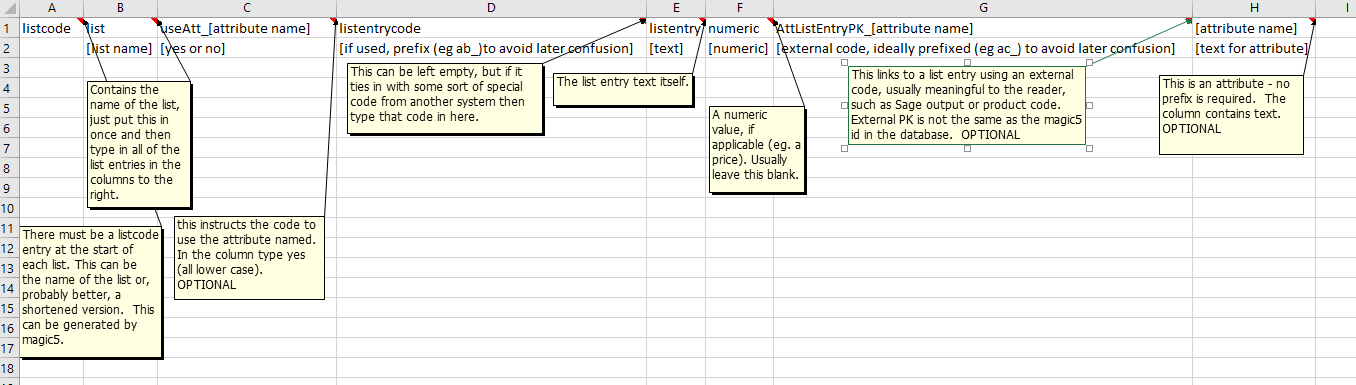Click '[external code, ideally prefixed' cell
Image resolution: width=1356 pixels, height=385 pixels.
[983, 48]
